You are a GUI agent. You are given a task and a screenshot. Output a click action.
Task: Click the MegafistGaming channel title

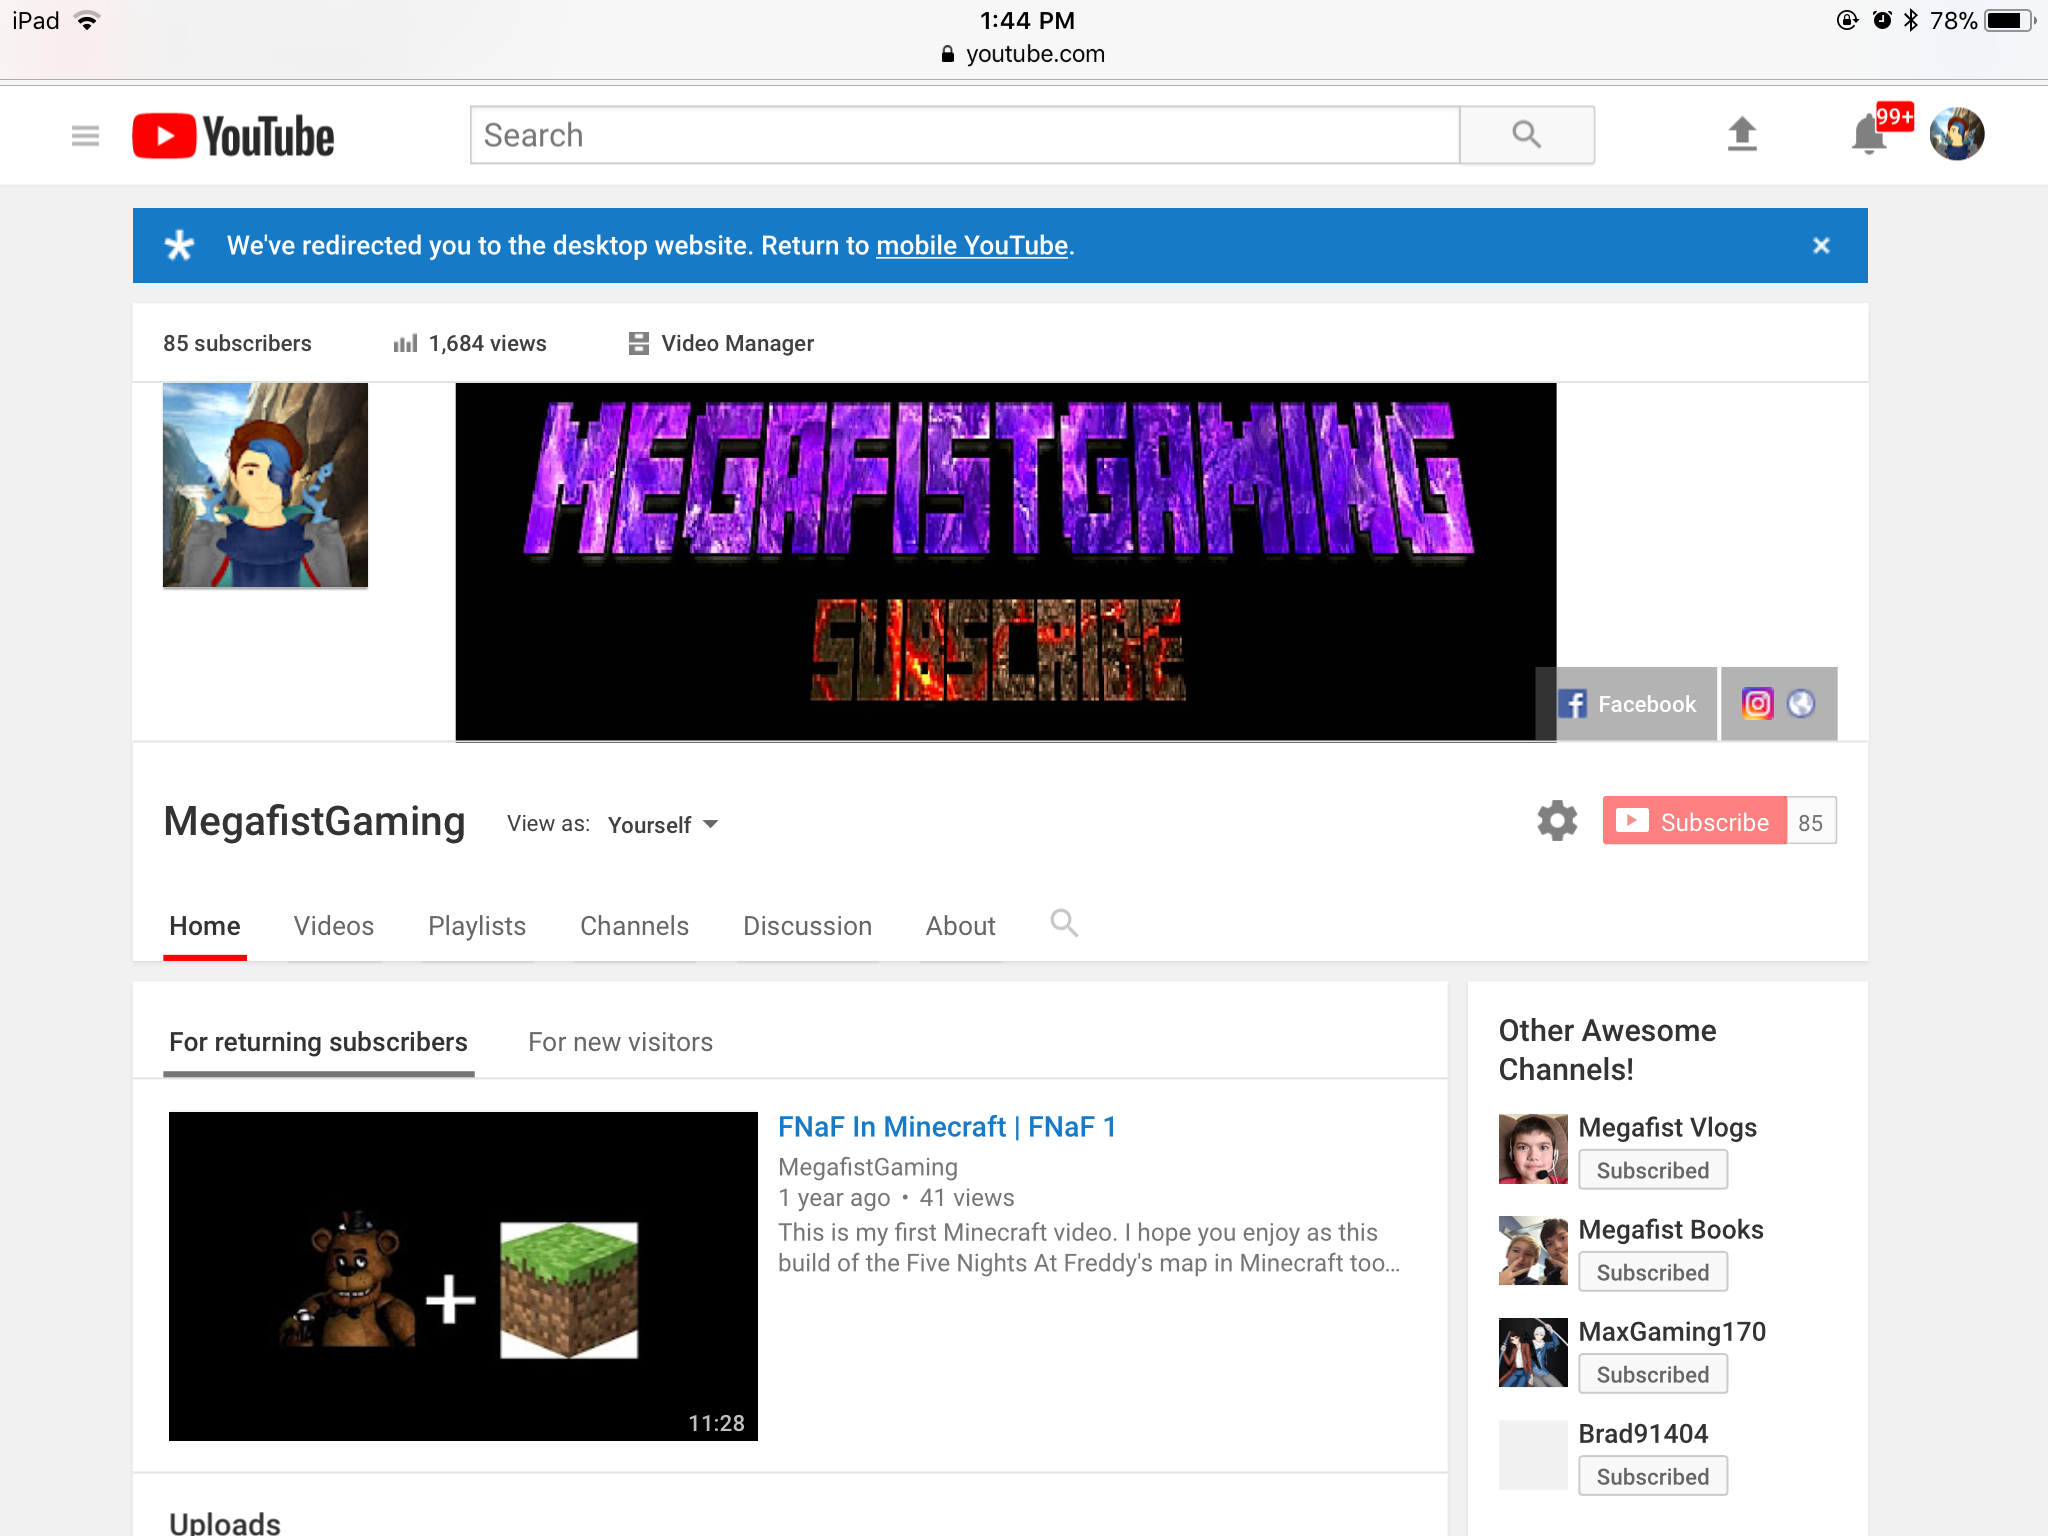click(x=314, y=821)
